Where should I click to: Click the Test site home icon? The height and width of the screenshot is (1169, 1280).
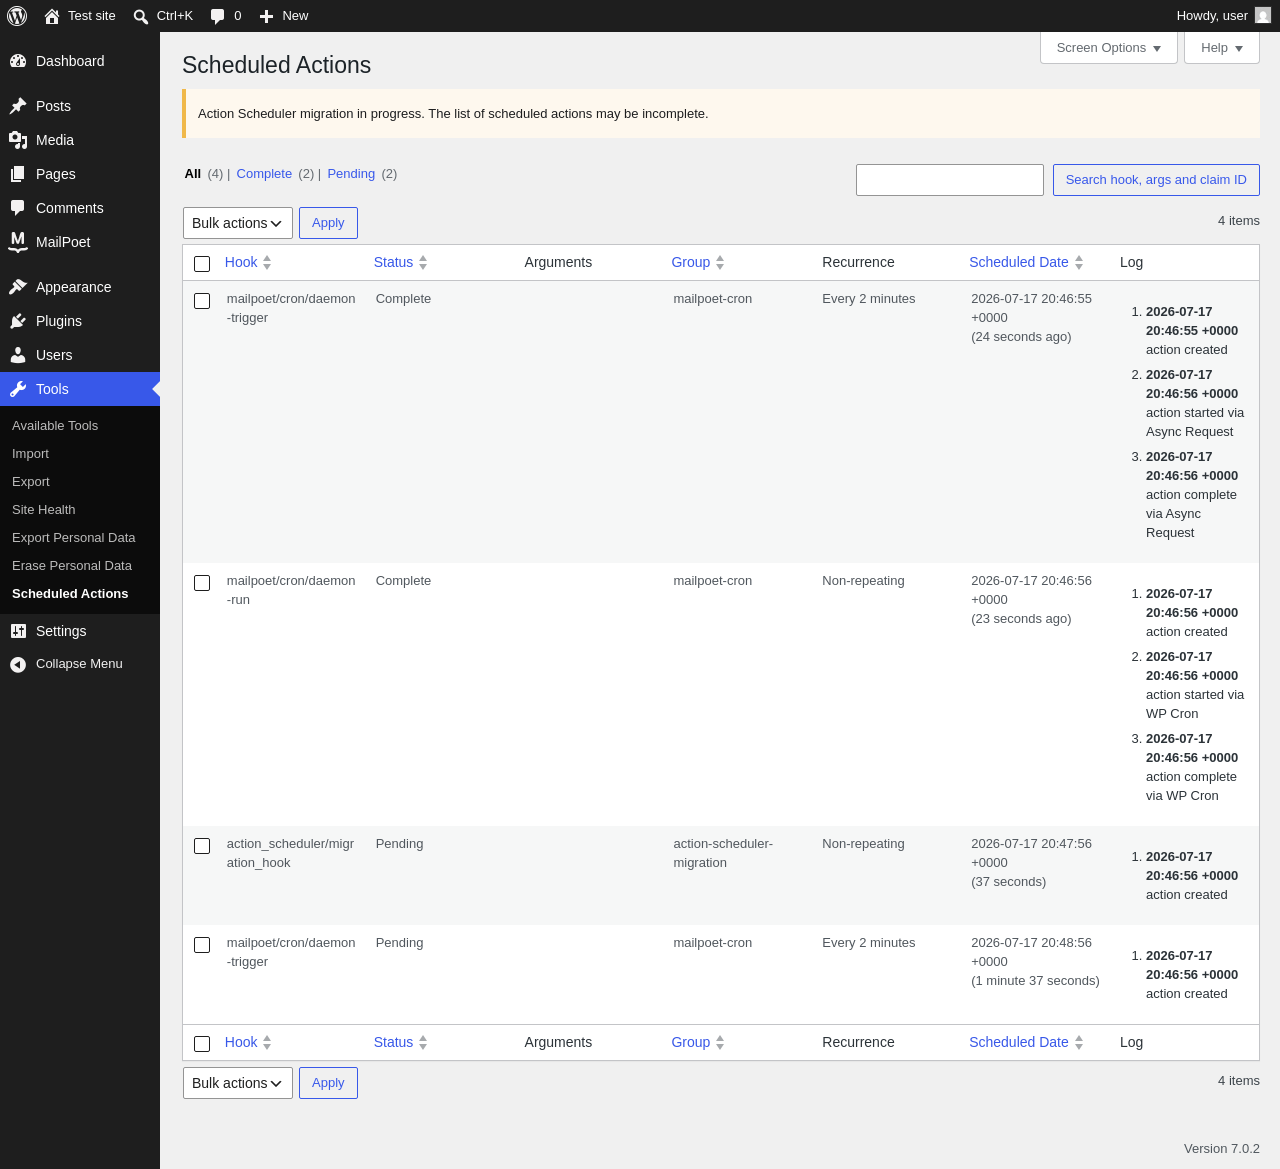[52, 16]
